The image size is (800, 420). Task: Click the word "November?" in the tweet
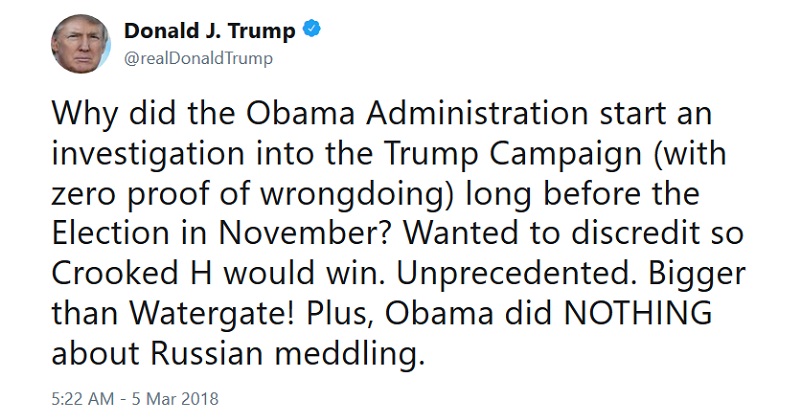pyautogui.click(x=307, y=233)
